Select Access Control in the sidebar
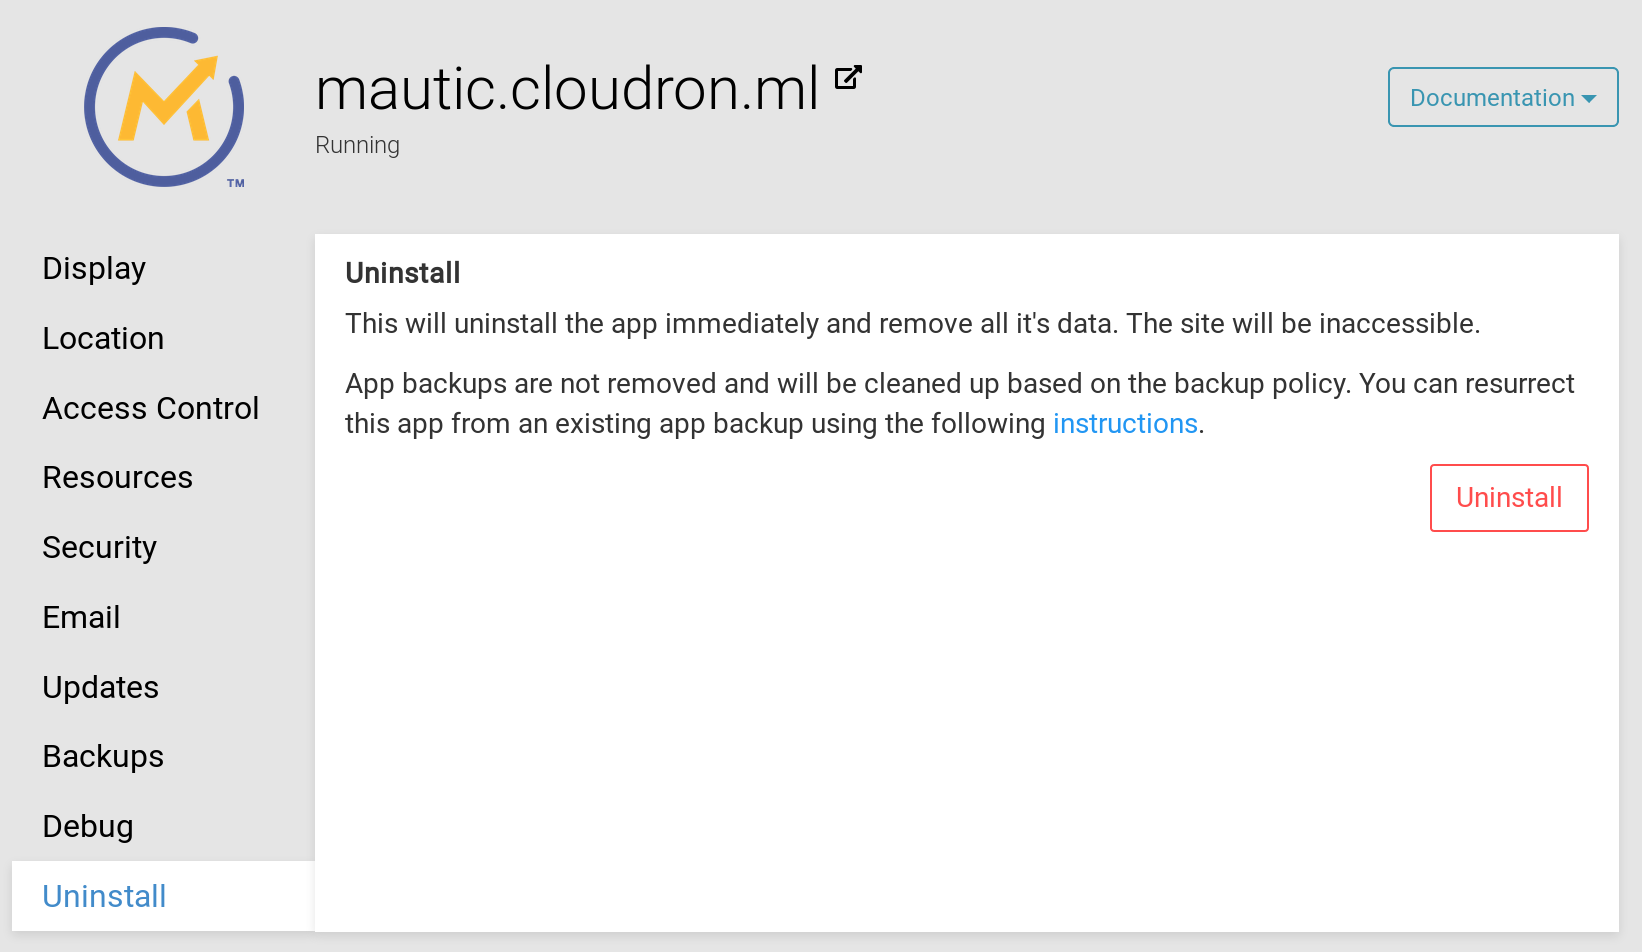Screen dimensions: 1642x952 [x=151, y=408]
